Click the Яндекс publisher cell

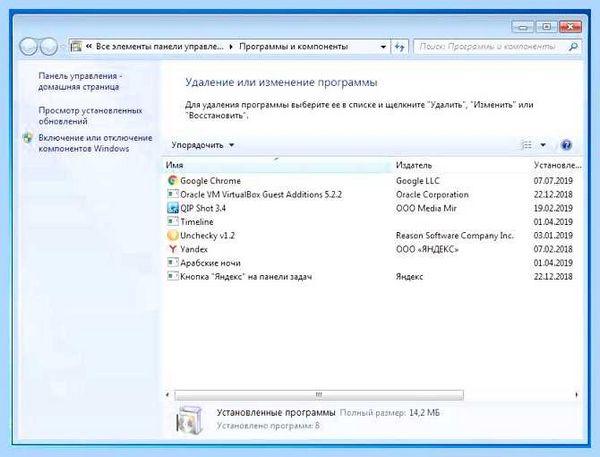click(409, 276)
